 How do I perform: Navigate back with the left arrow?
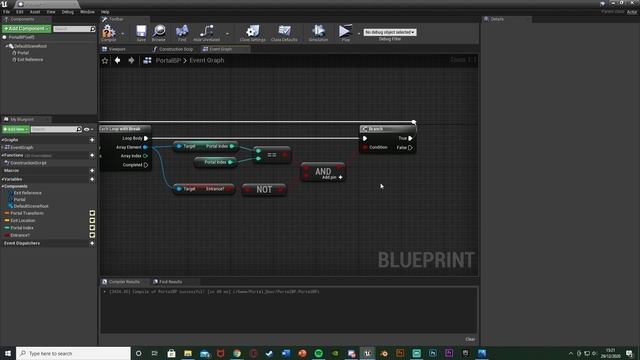point(118,60)
